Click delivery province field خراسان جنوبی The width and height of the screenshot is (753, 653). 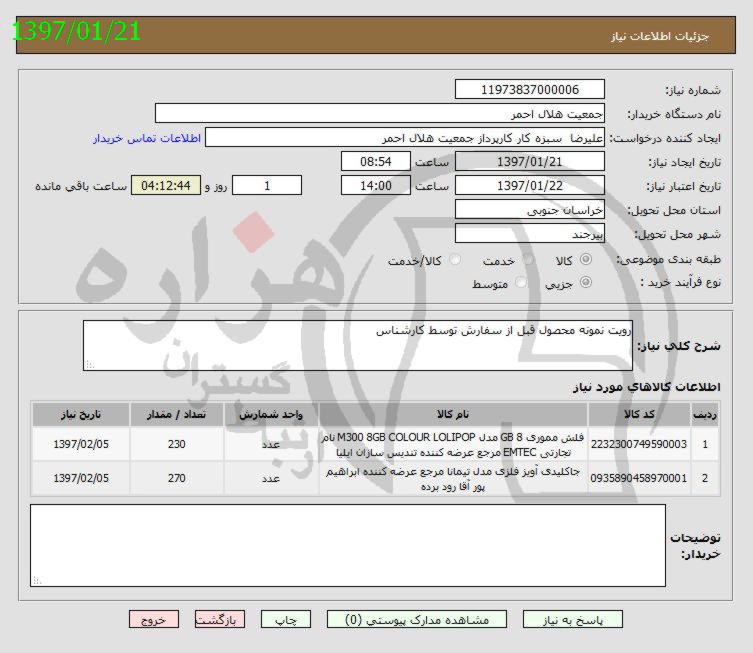pos(530,209)
